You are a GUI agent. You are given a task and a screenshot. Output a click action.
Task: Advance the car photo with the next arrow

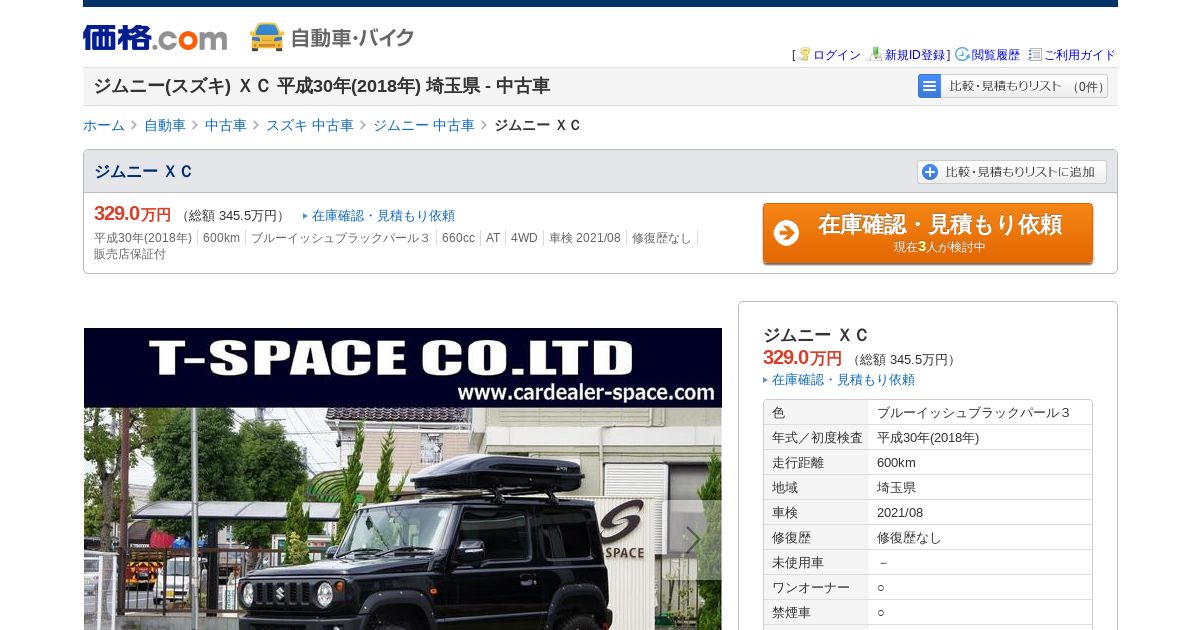[x=693, y=540]
